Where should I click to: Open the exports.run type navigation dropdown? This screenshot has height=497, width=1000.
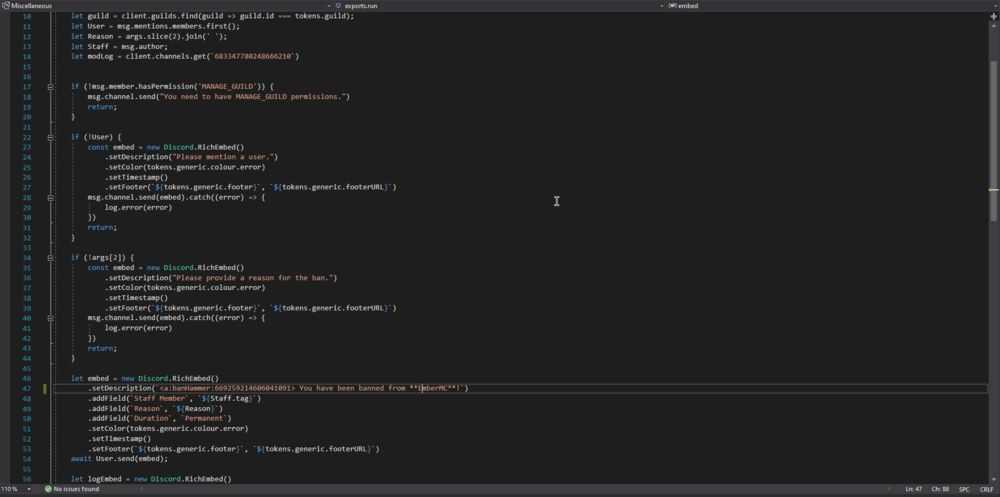click(x=497, y=5)
